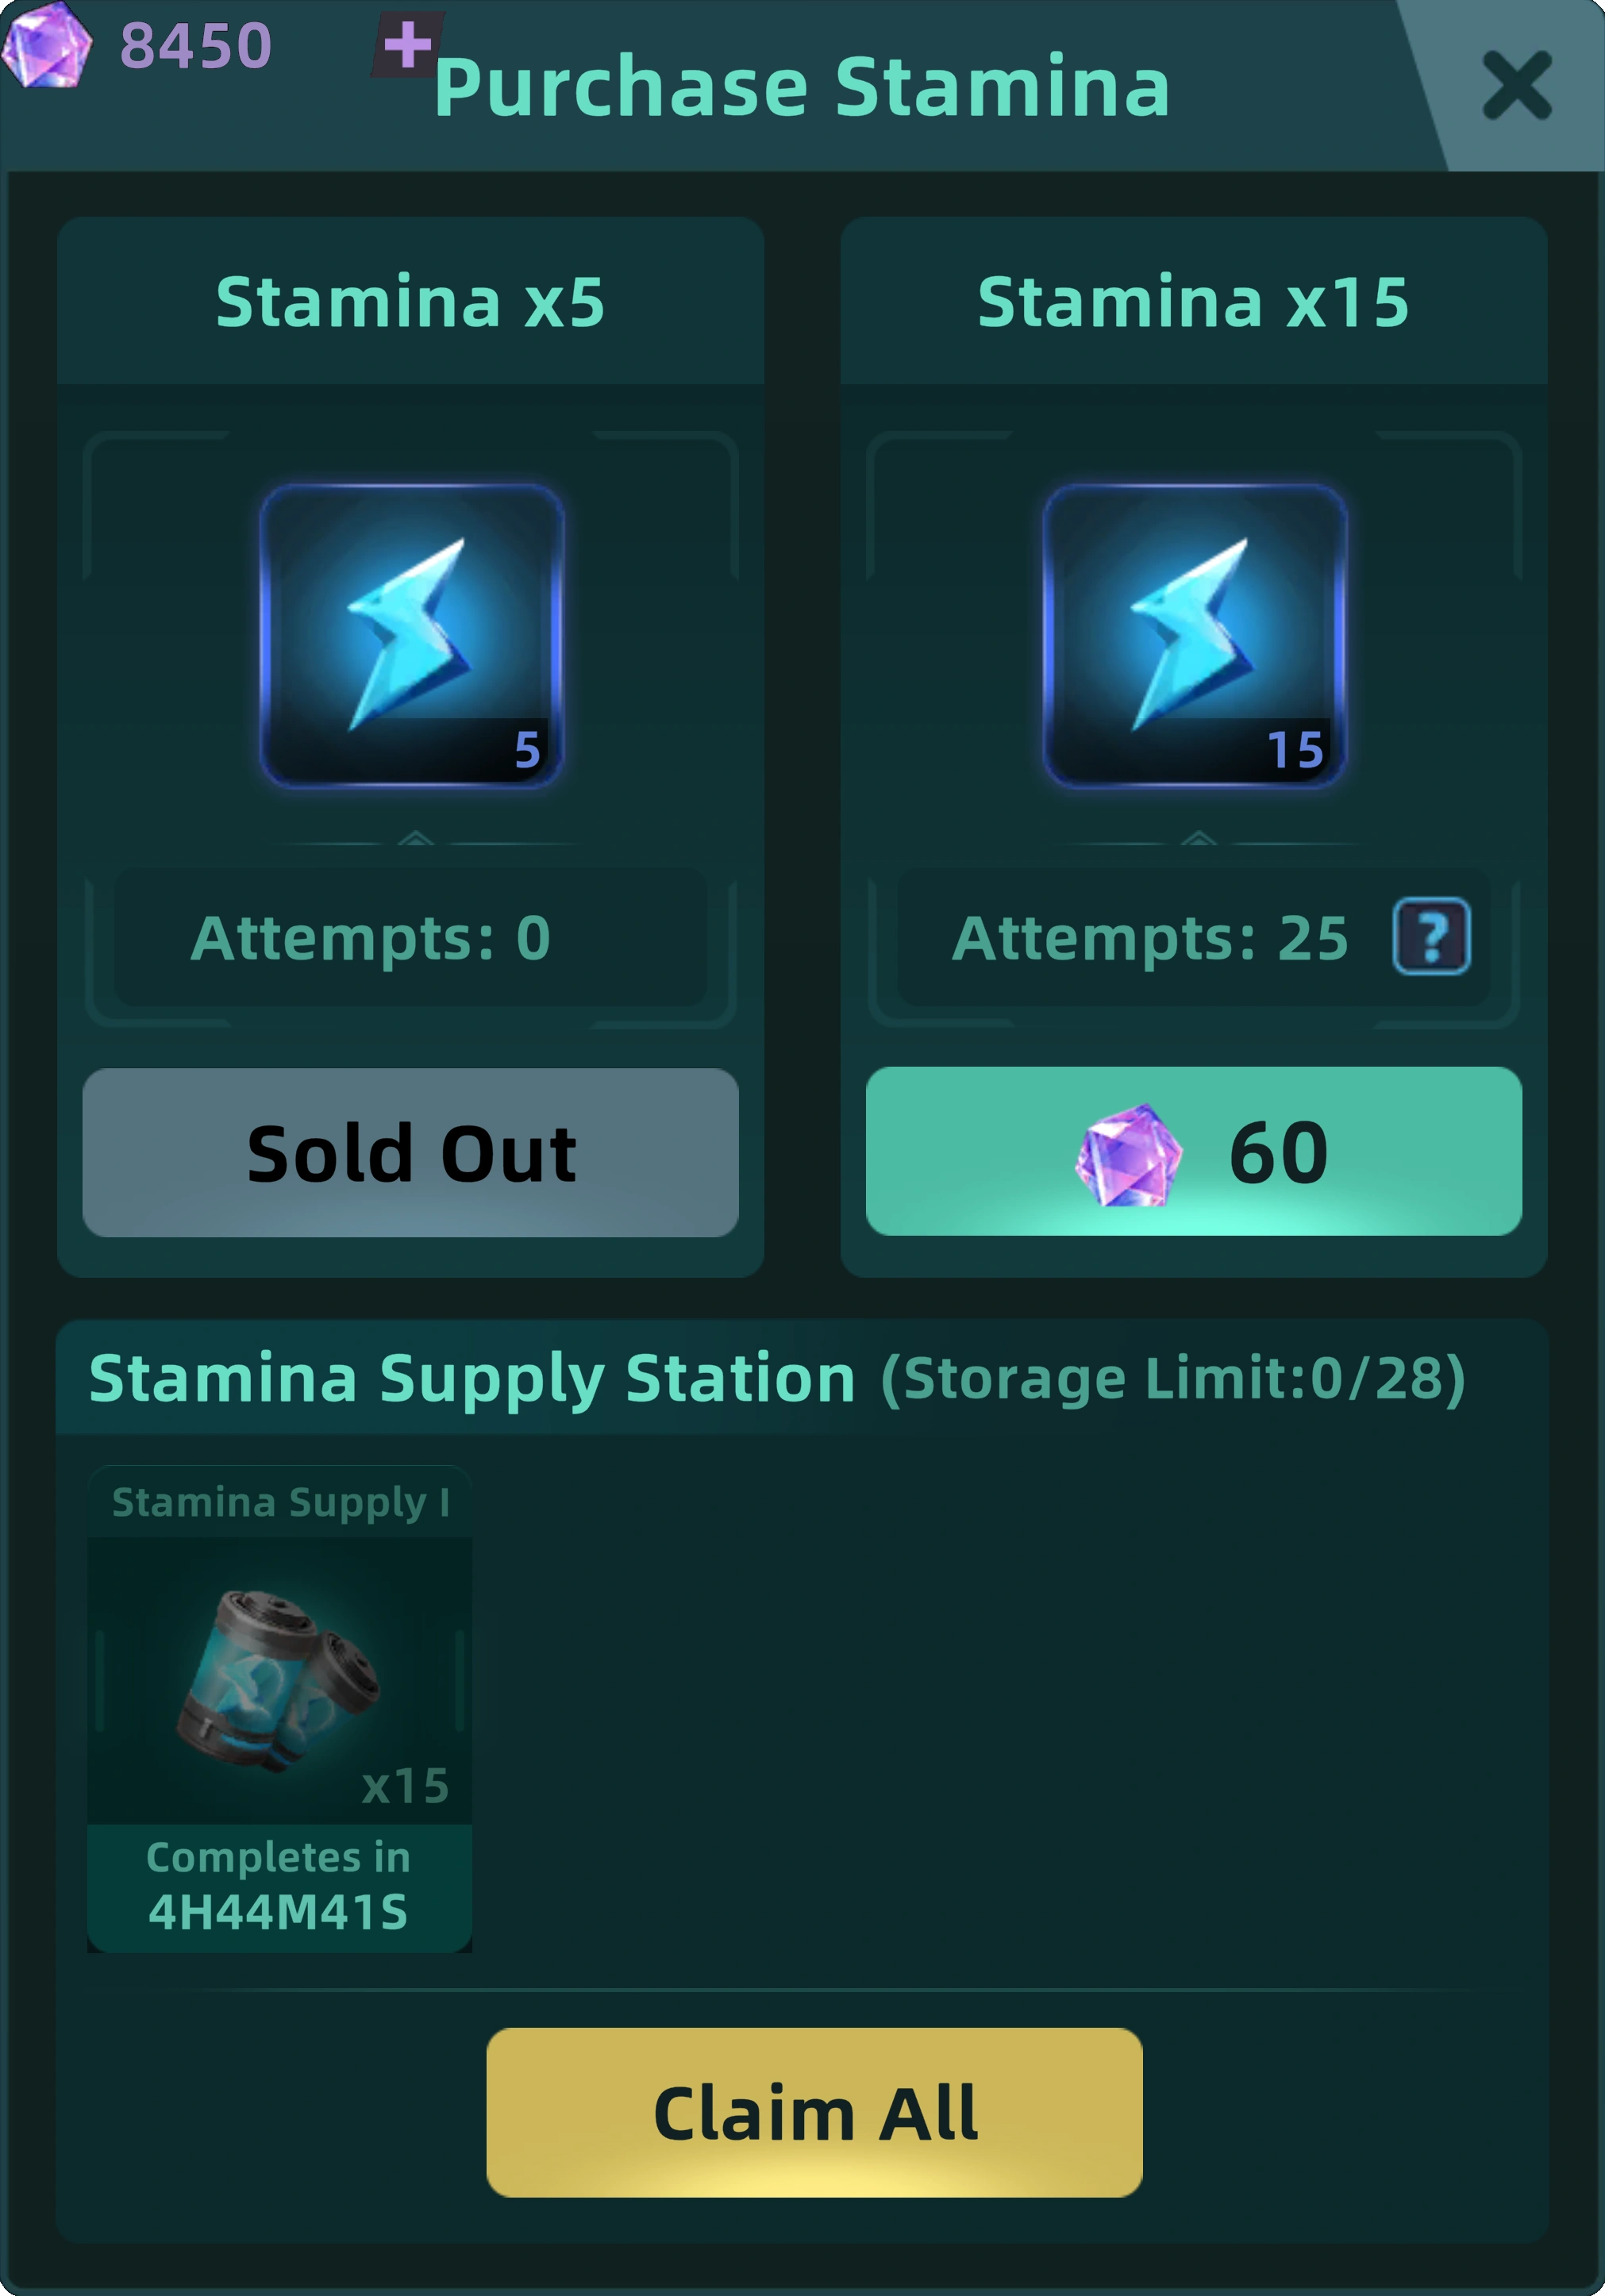Click the Stamina Supply I card title

280,1502
